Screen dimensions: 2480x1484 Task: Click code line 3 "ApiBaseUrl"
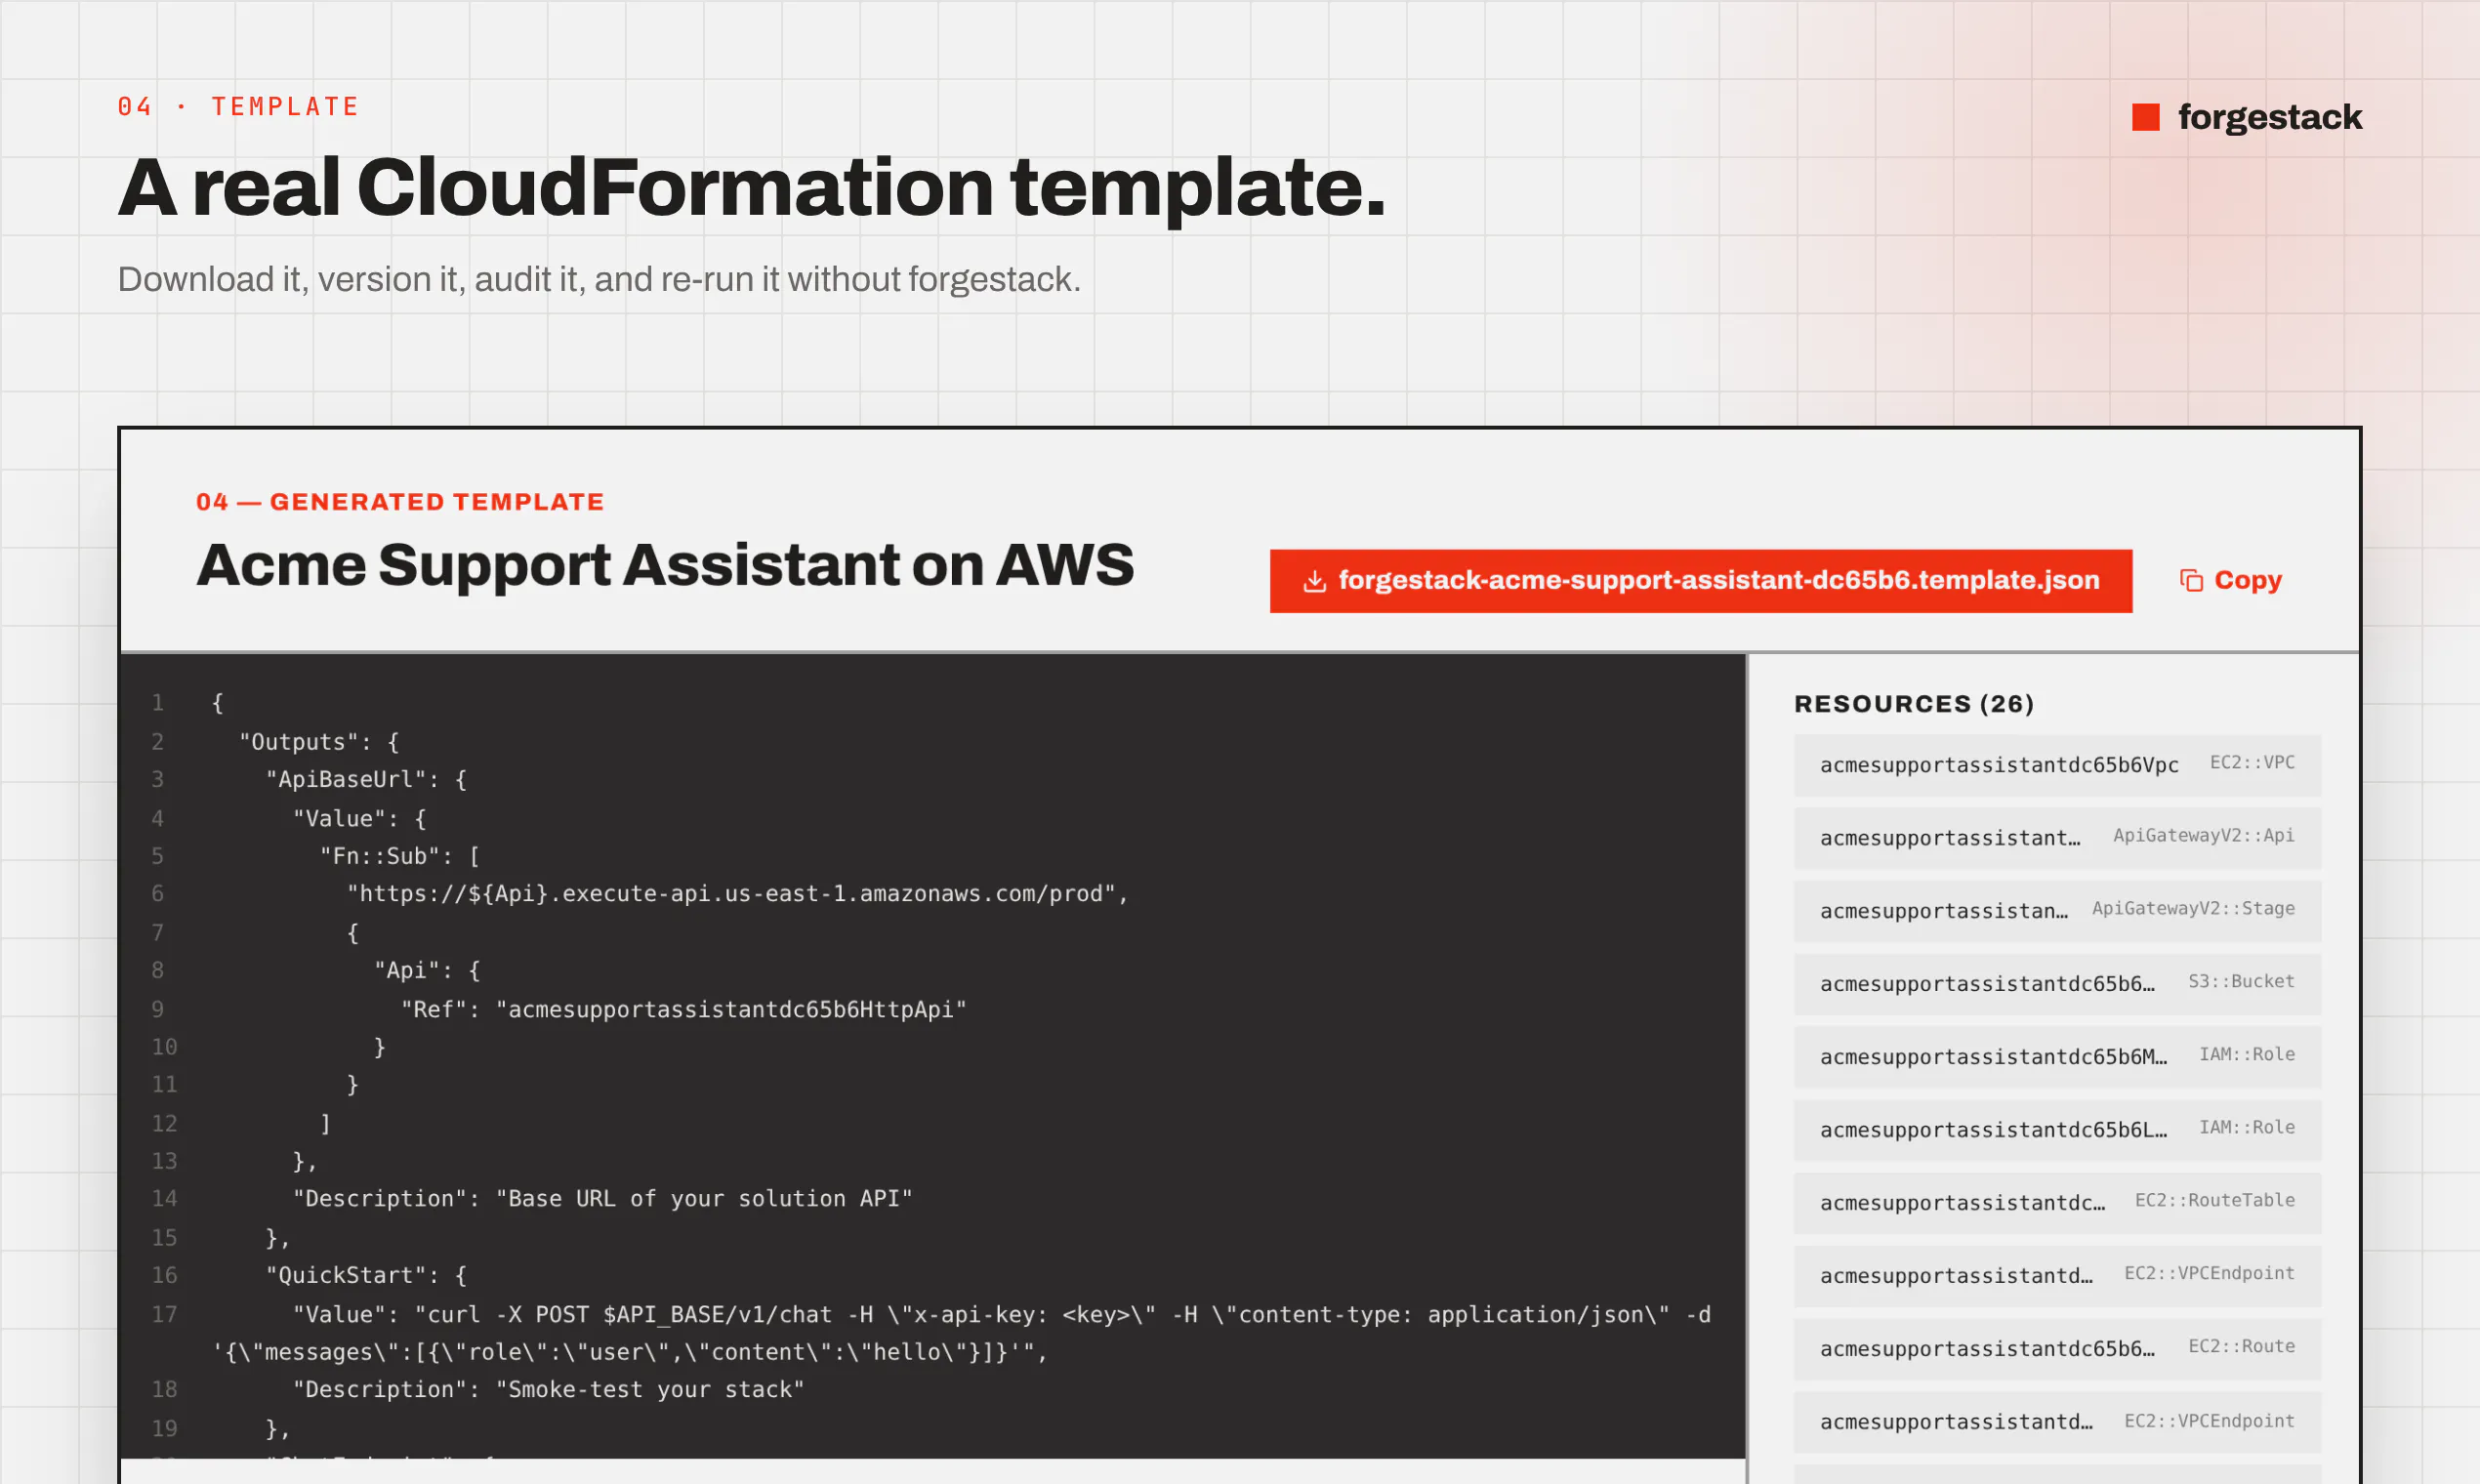click(x=366, y=780)
